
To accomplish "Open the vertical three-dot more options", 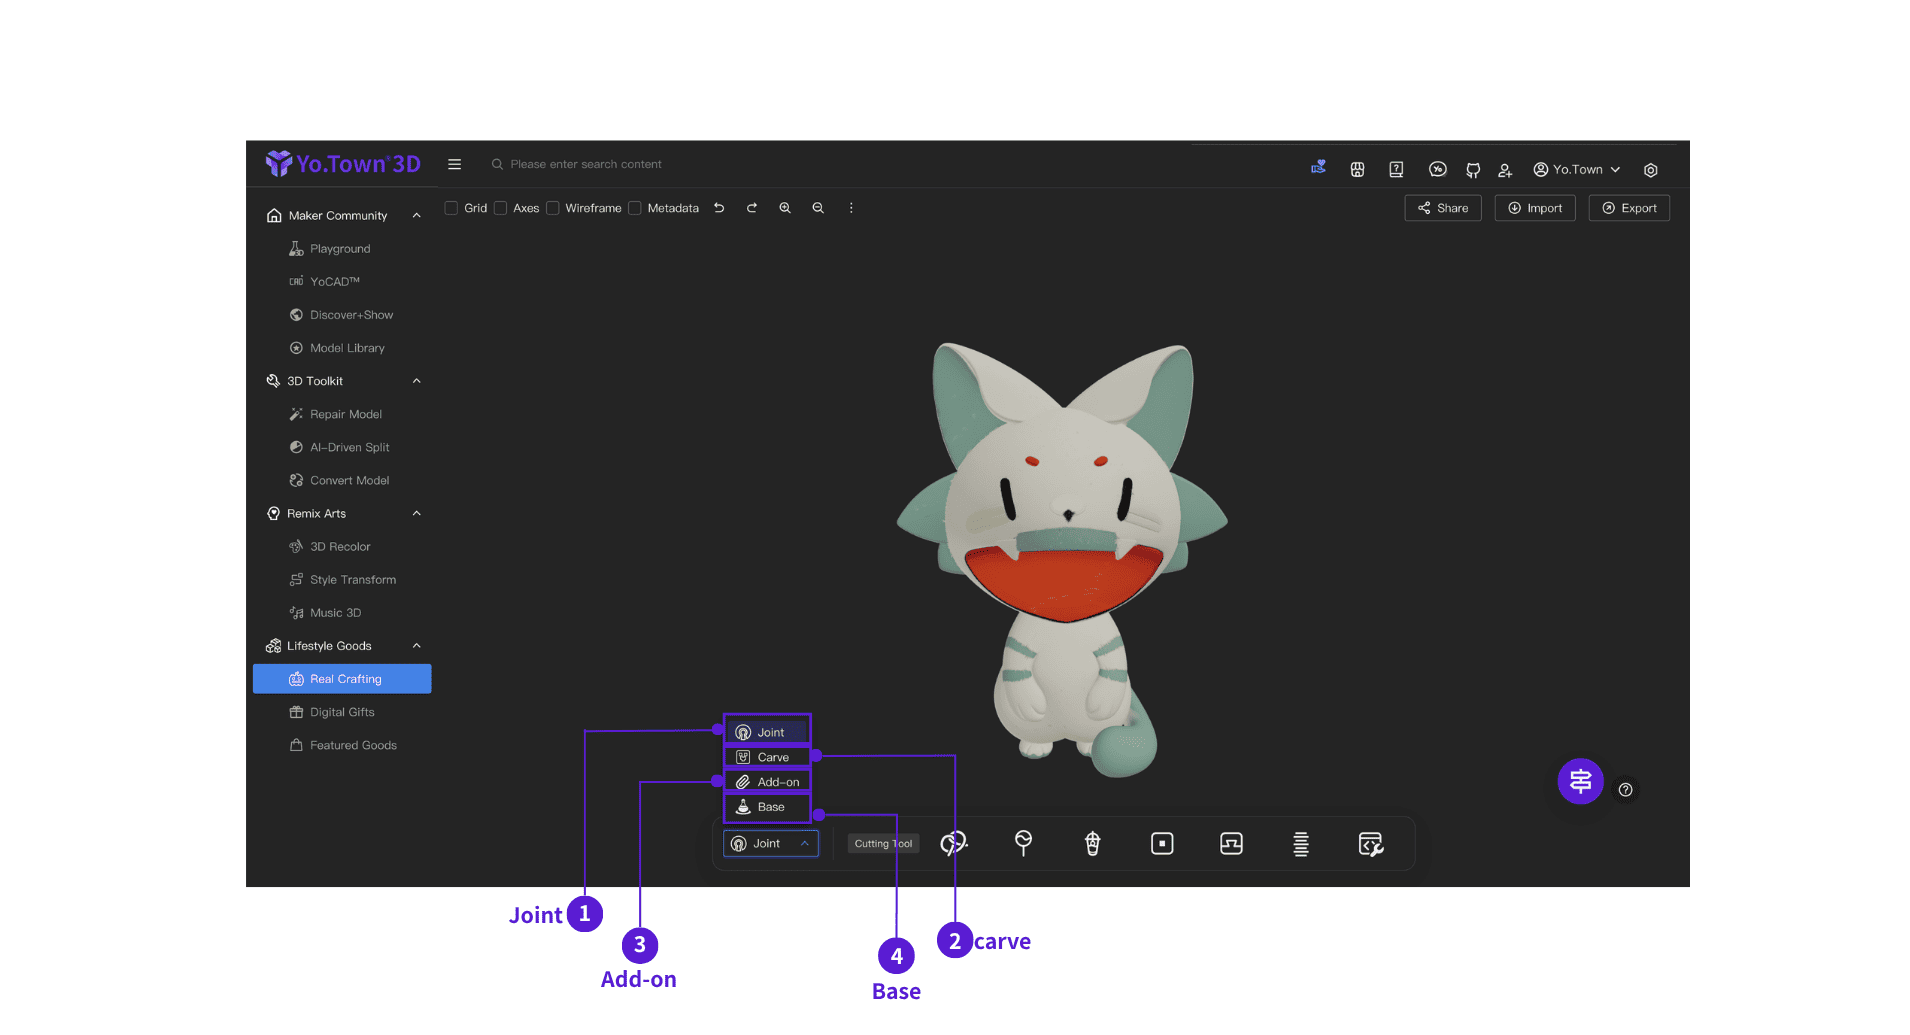I will point(851,208).
